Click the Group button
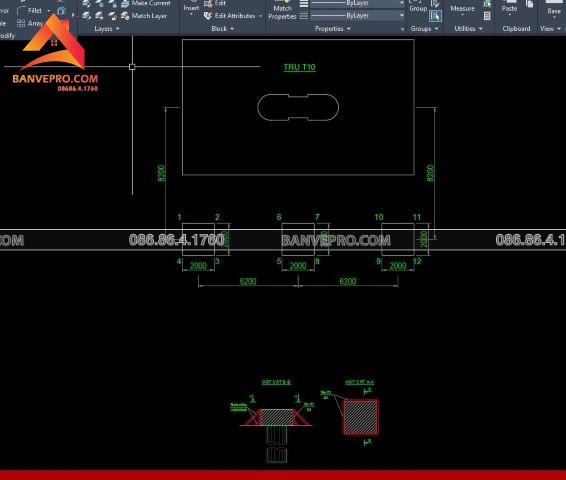 point(418,7)
